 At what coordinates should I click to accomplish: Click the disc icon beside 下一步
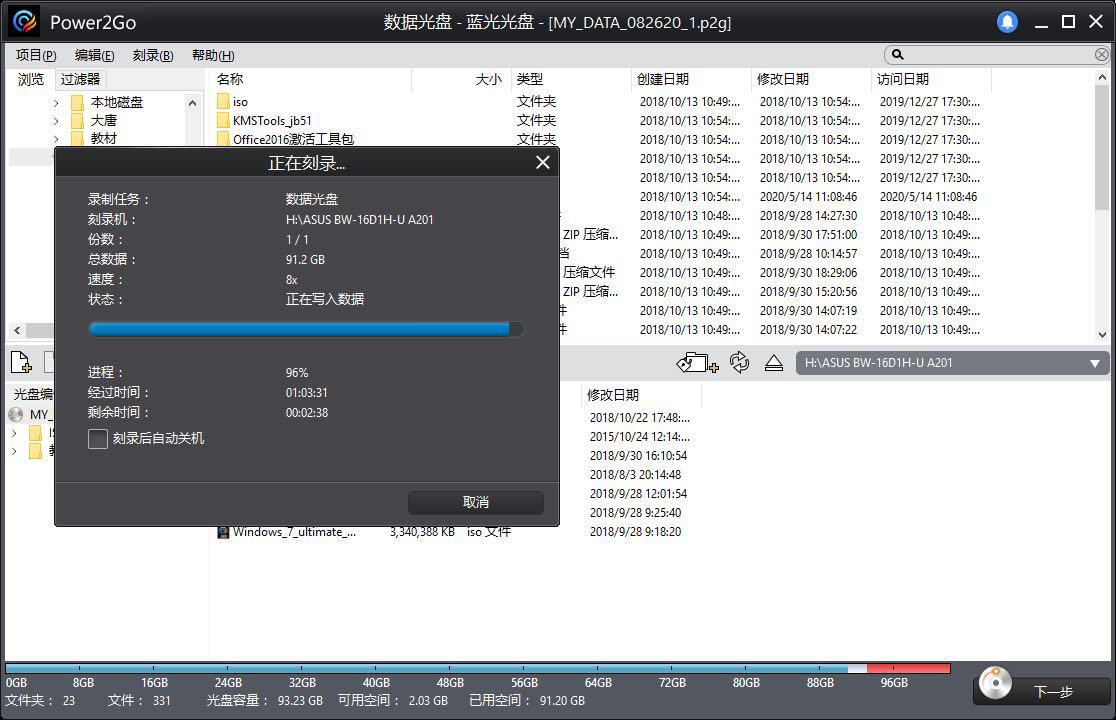point(996,683)
